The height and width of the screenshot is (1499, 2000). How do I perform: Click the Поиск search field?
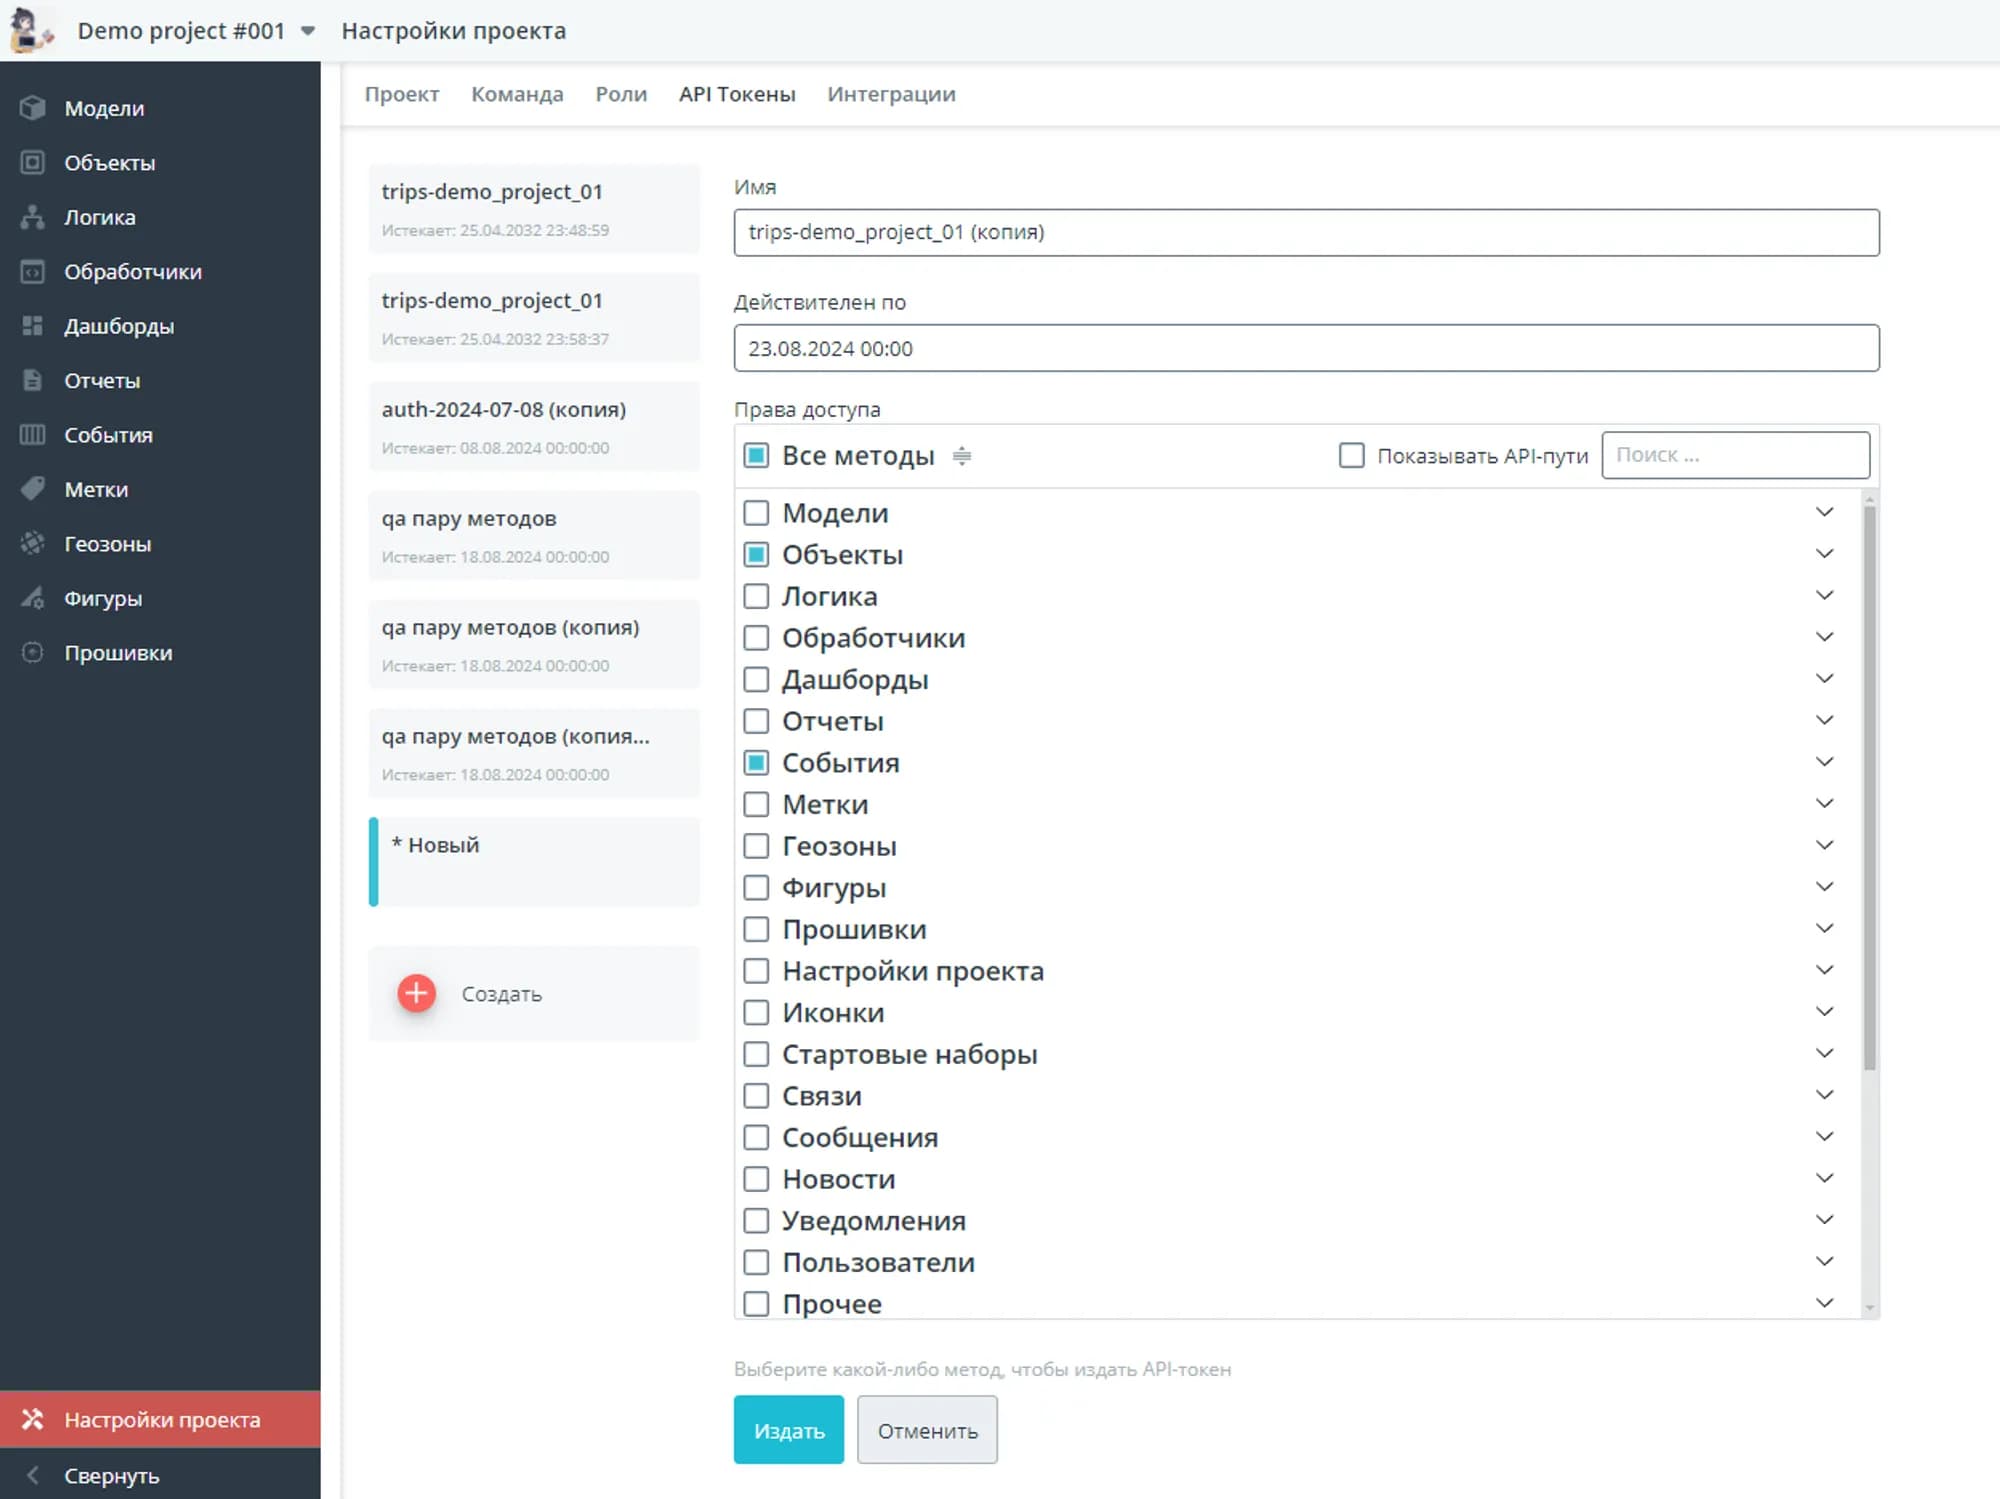[x=1735, y=455]
